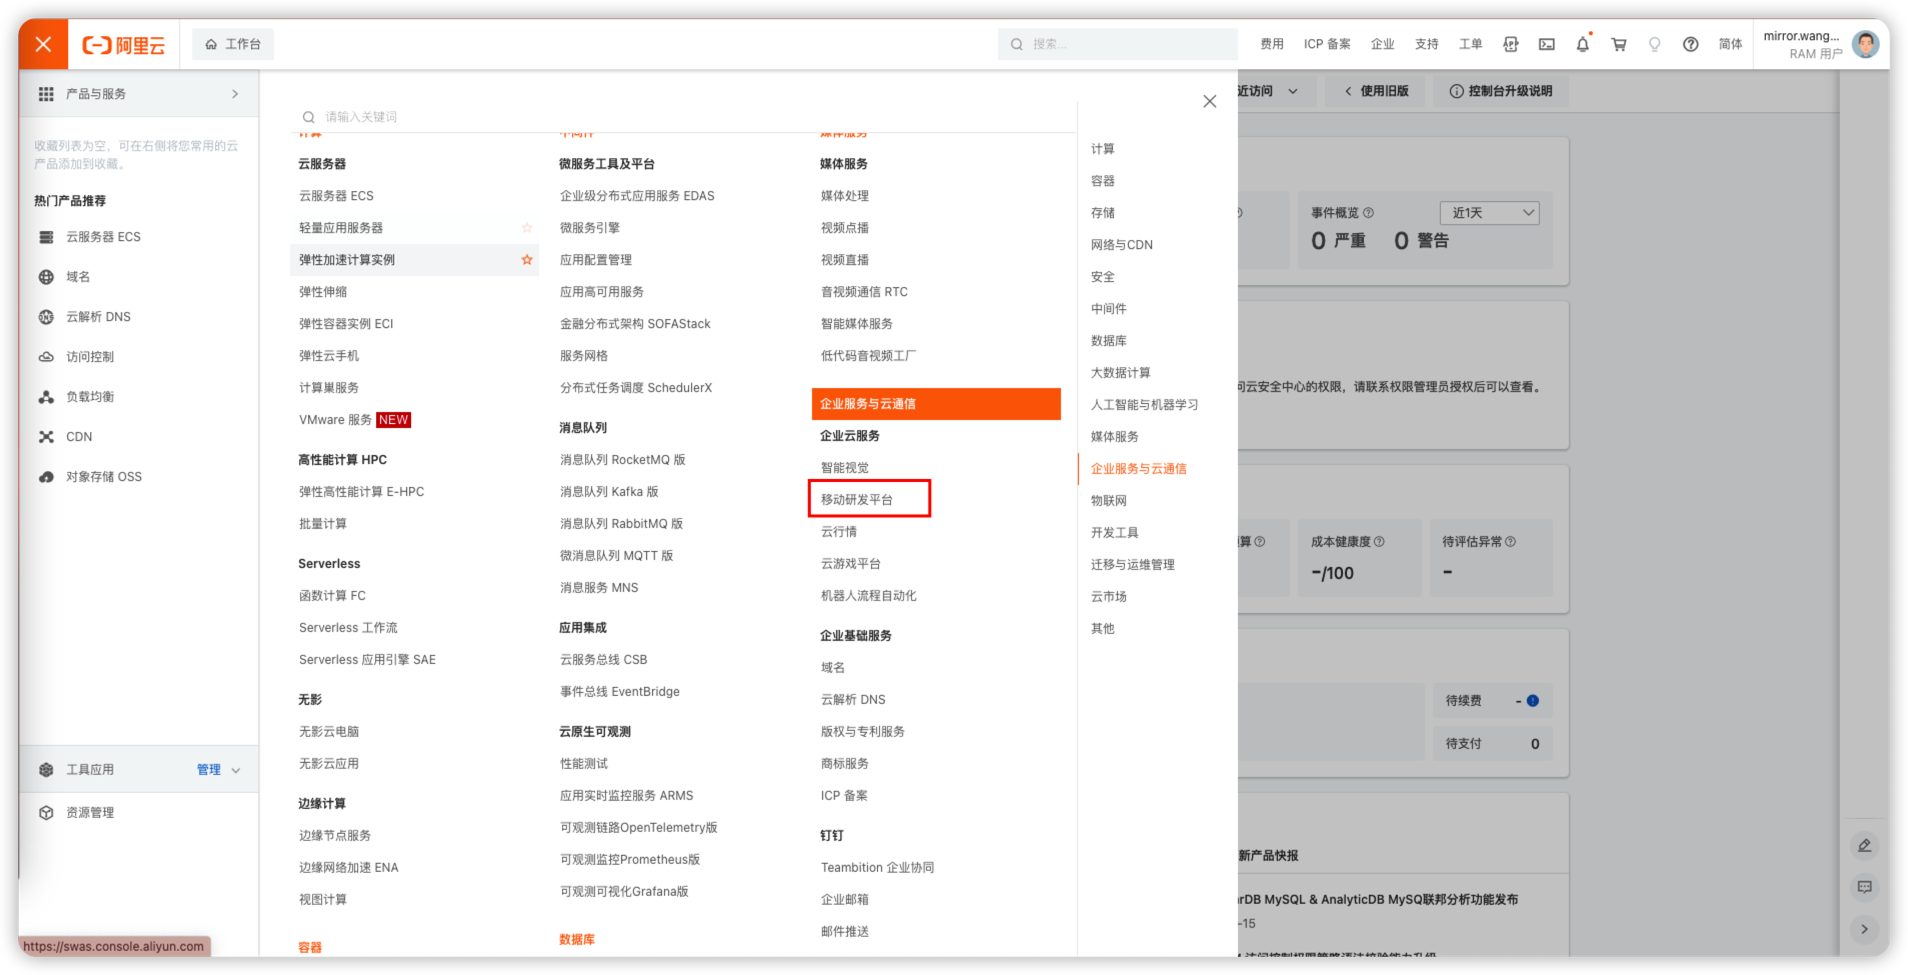Expand the recent visits dropdown arrow
This screenshot has height=975, width=1908.
[1293, 91]
